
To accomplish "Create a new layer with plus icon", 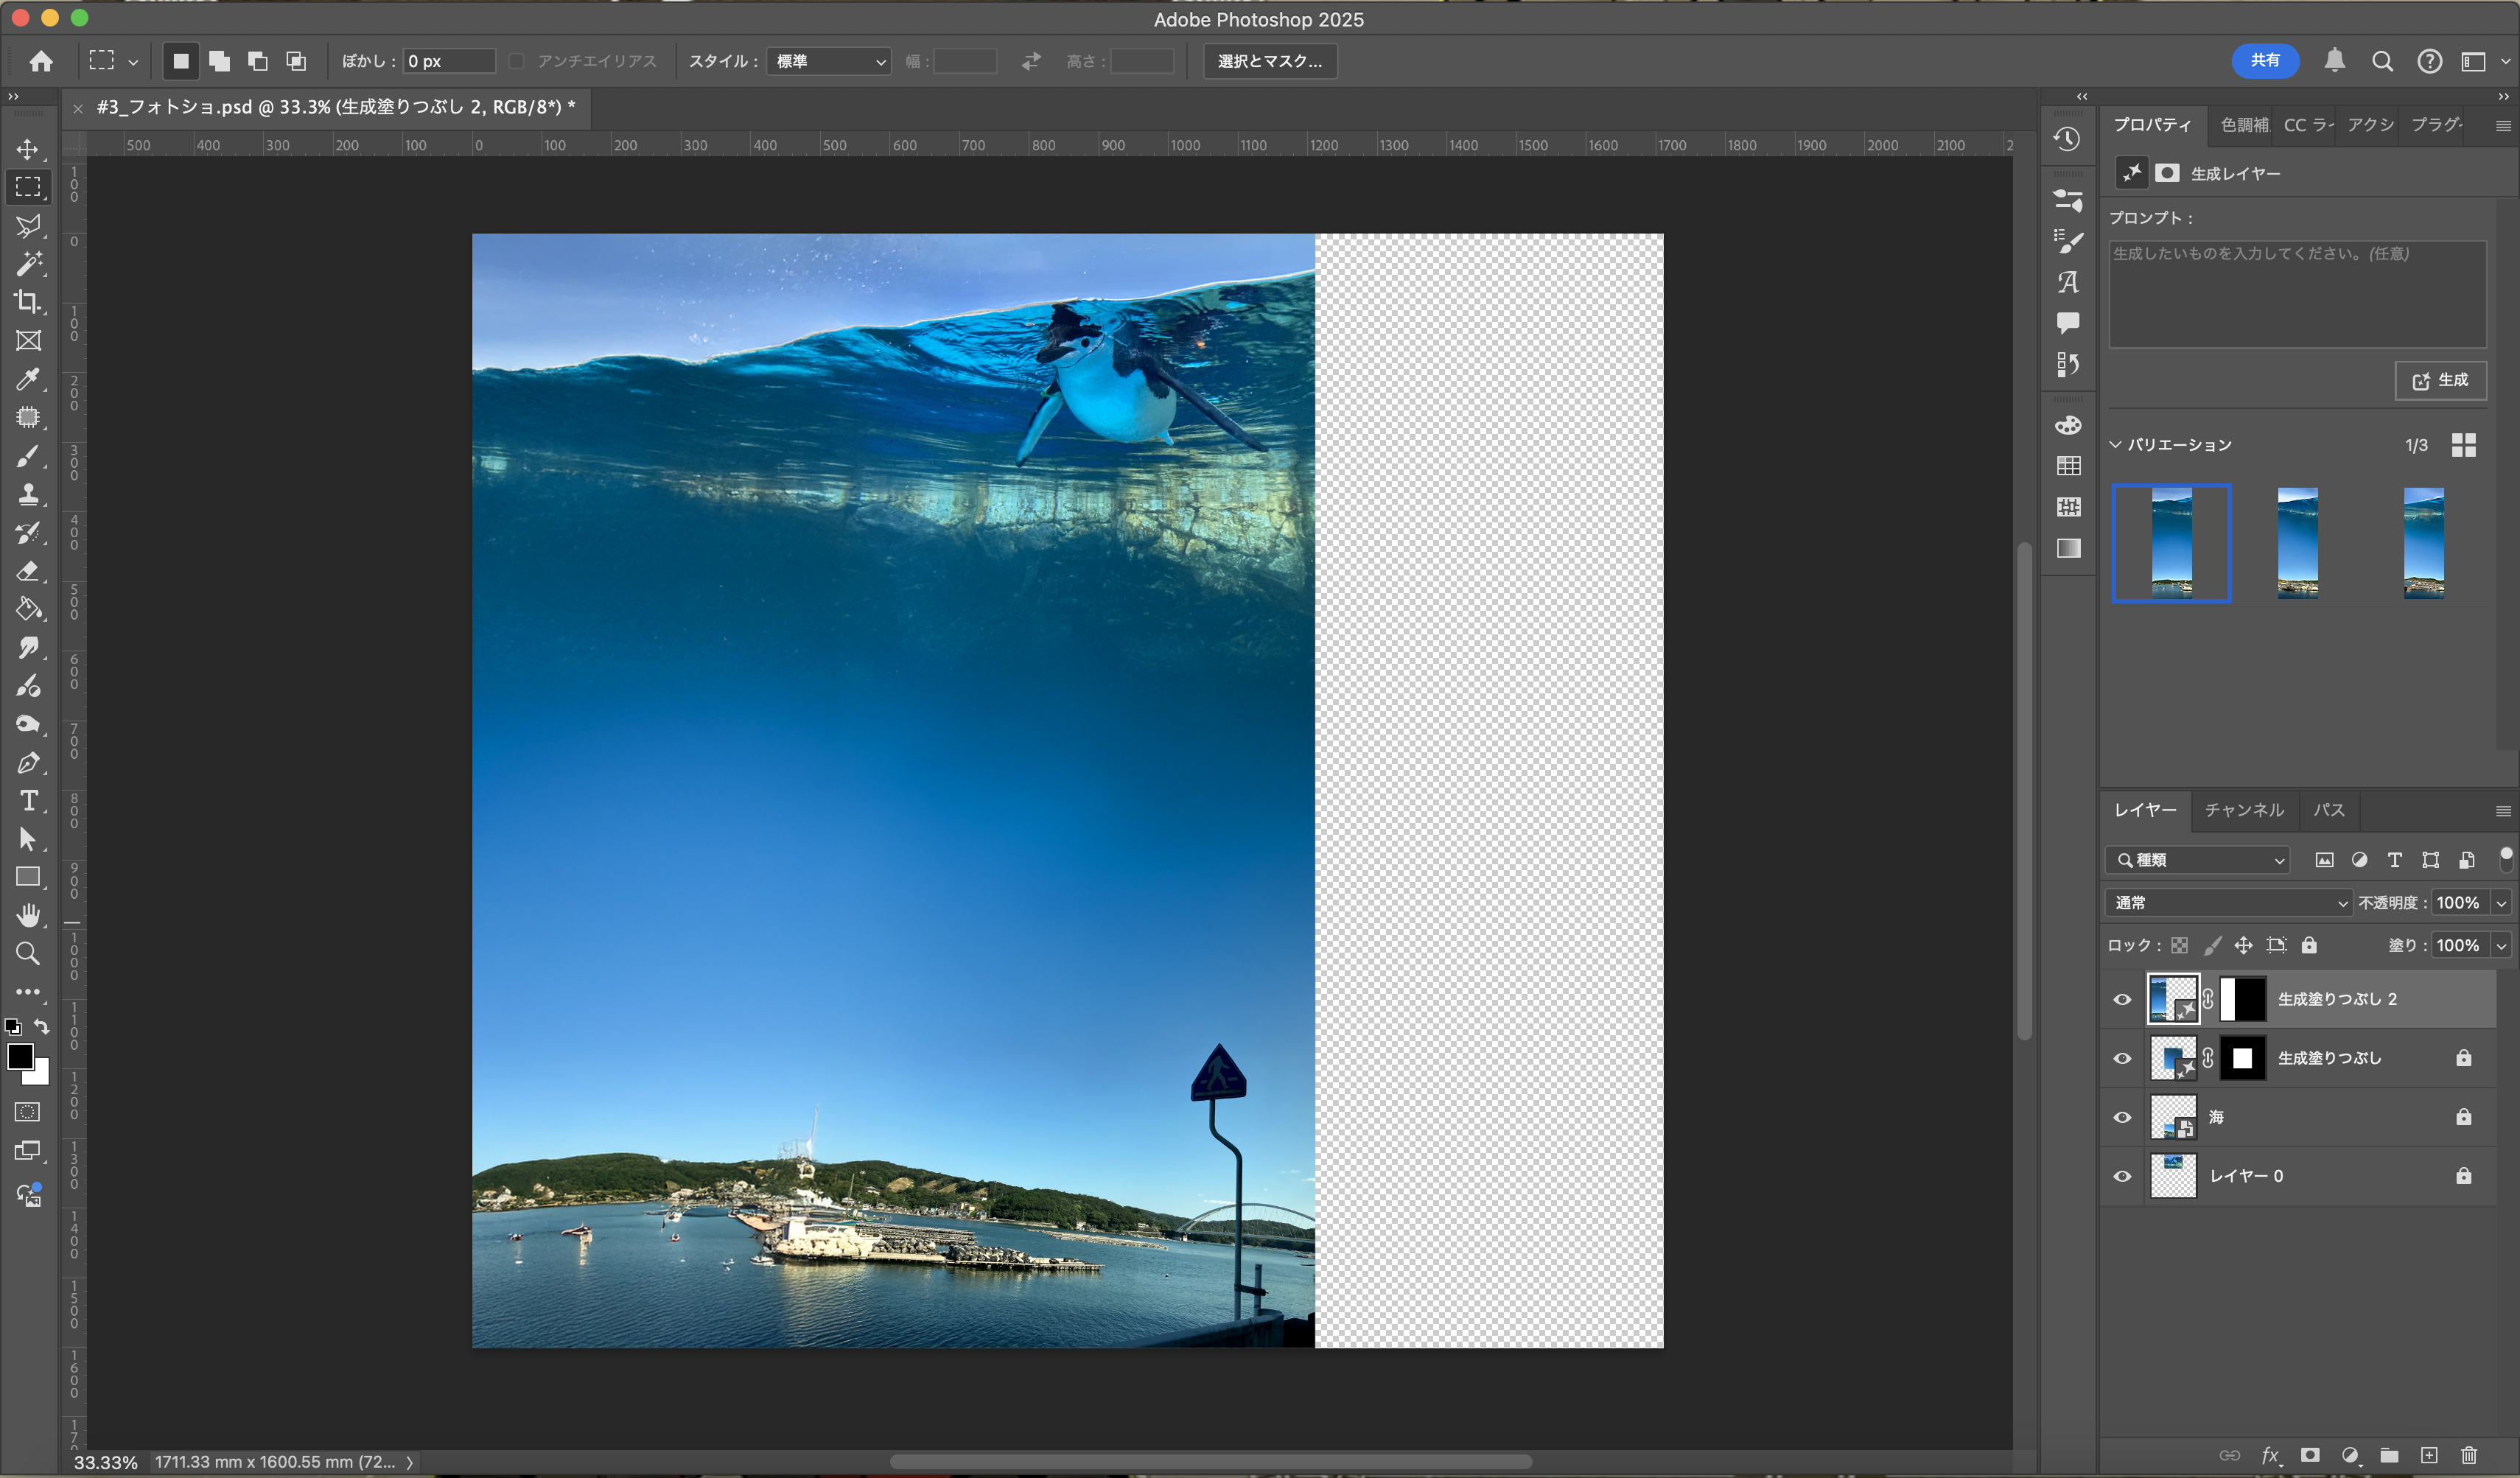I will pyautogui.click(x=2429, y=1455).
